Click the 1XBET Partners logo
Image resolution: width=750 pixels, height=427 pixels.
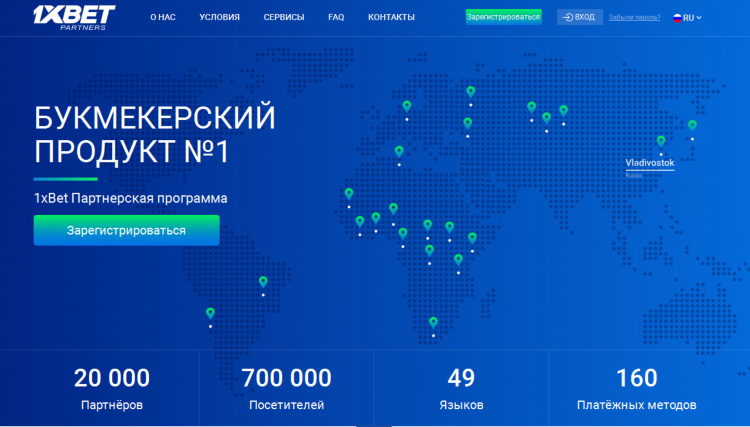tap(74, 18)
